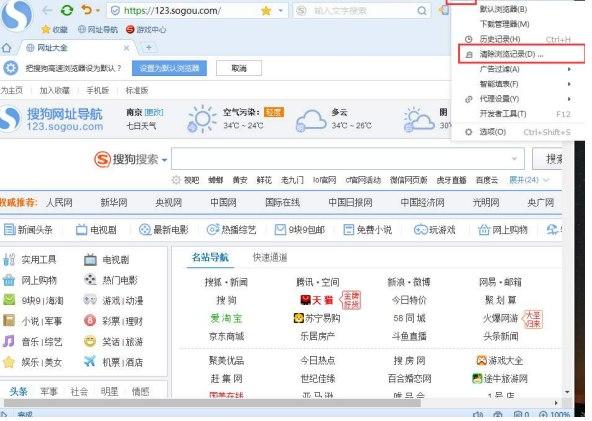Click the 免费小说 icon link
Screen dimensions: 592x421
[x=348, y=230]
